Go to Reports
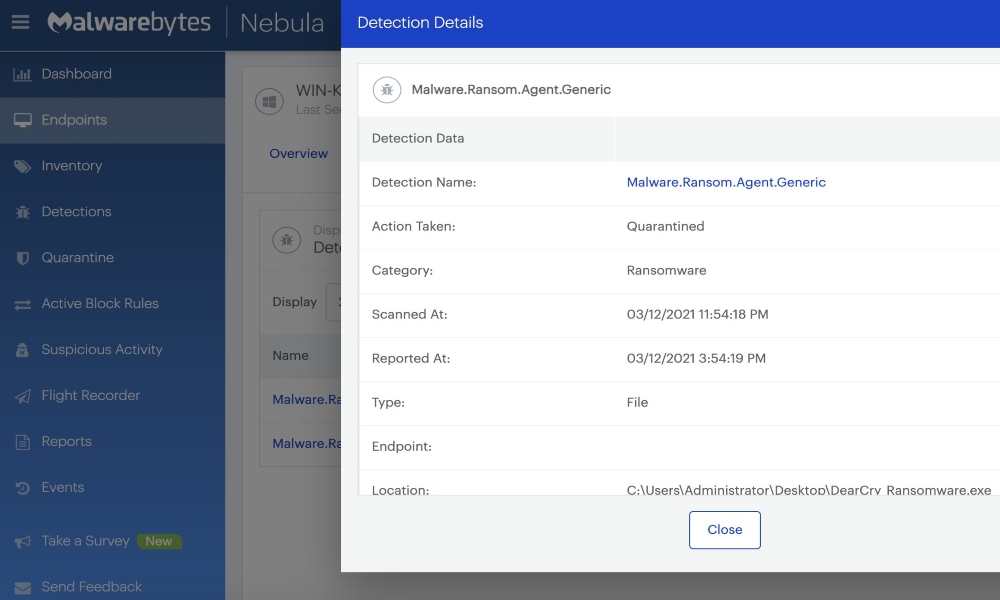The width and height of the screenshot is (1000, 600). 66,441
